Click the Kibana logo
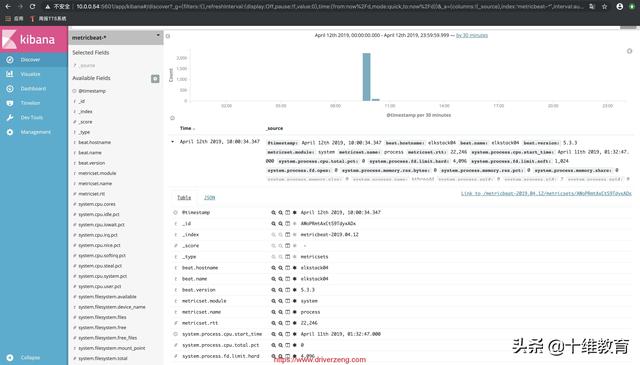The height and width of the screenshot is (365, 640). 33,40
